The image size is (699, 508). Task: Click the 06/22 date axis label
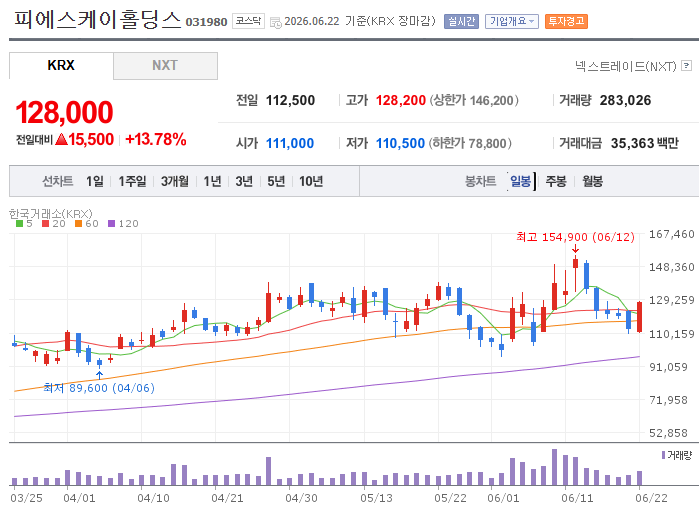pyautogui.click(x=651, y=498)
